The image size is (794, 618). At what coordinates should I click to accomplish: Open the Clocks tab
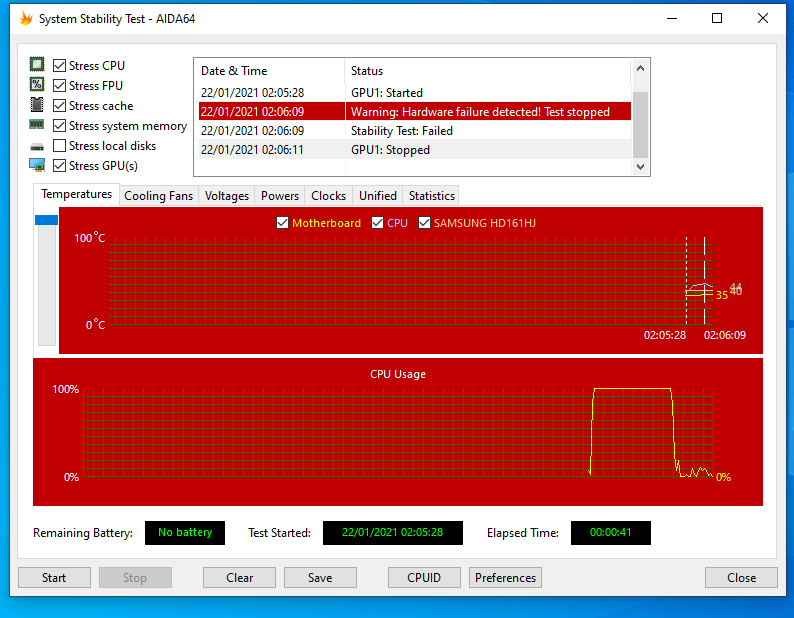329,196
